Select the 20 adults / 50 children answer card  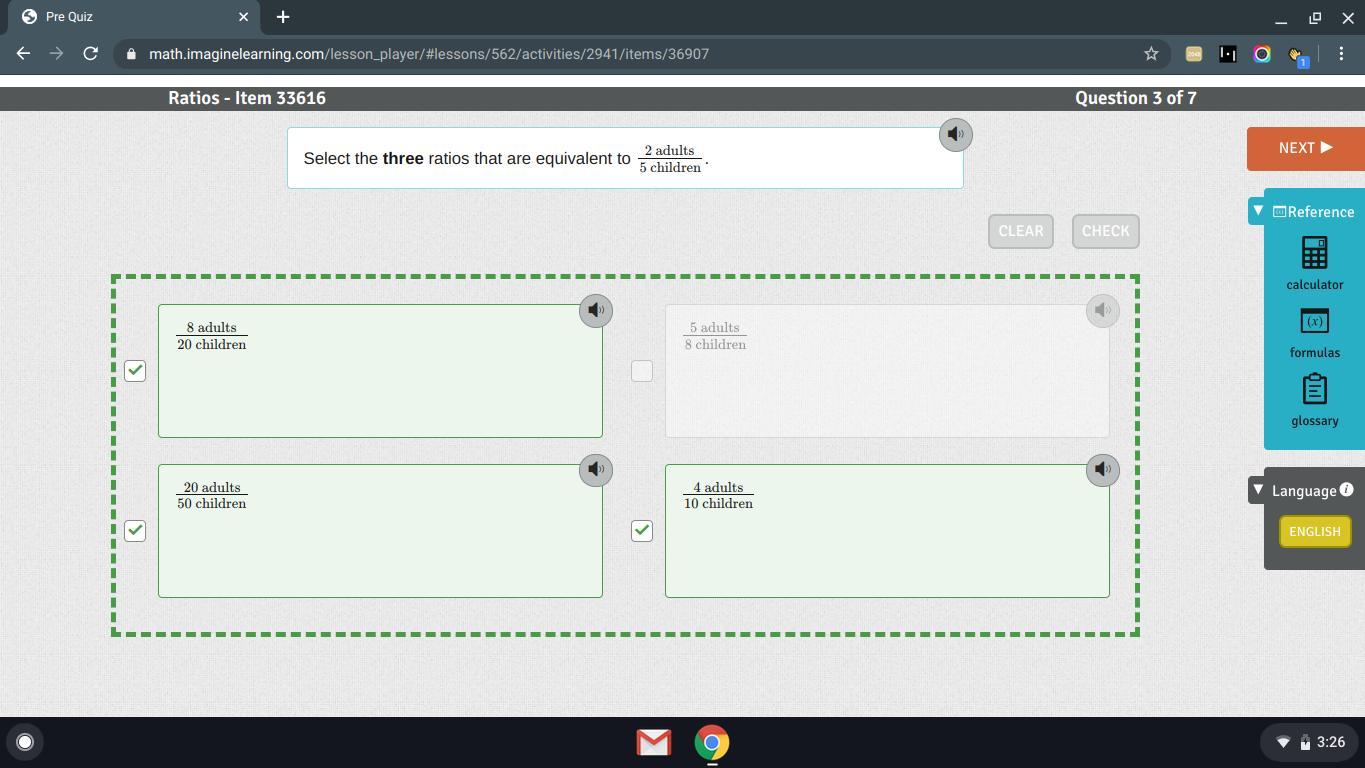[x=380, y=531]
